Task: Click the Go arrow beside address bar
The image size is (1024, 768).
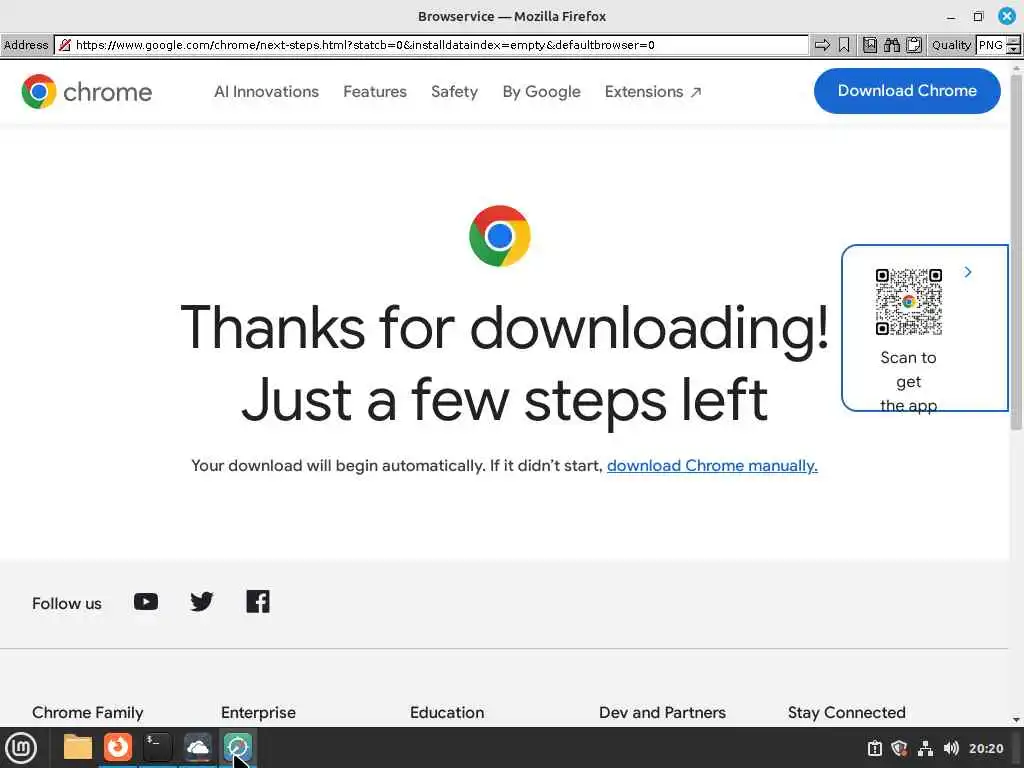Action: [x=822, y=45]
